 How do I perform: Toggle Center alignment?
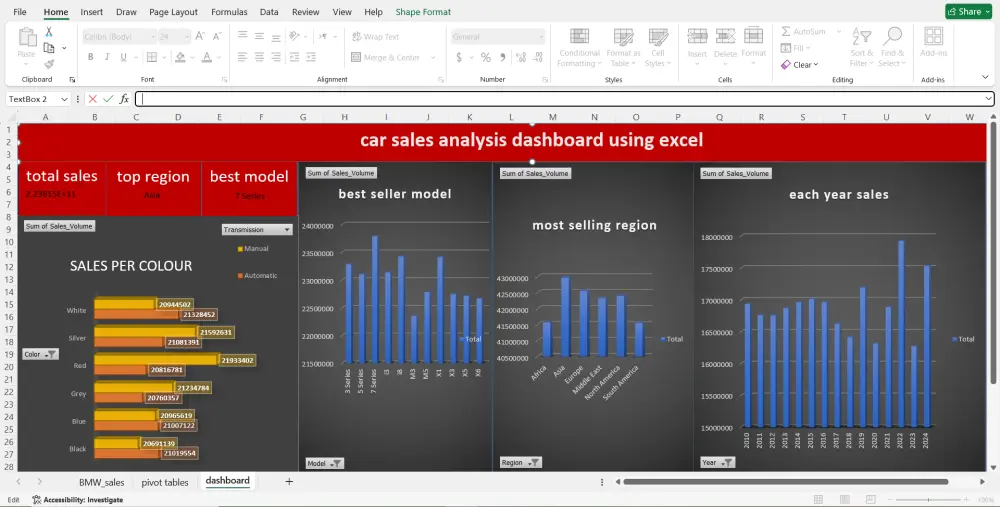[x=259, y=57]
